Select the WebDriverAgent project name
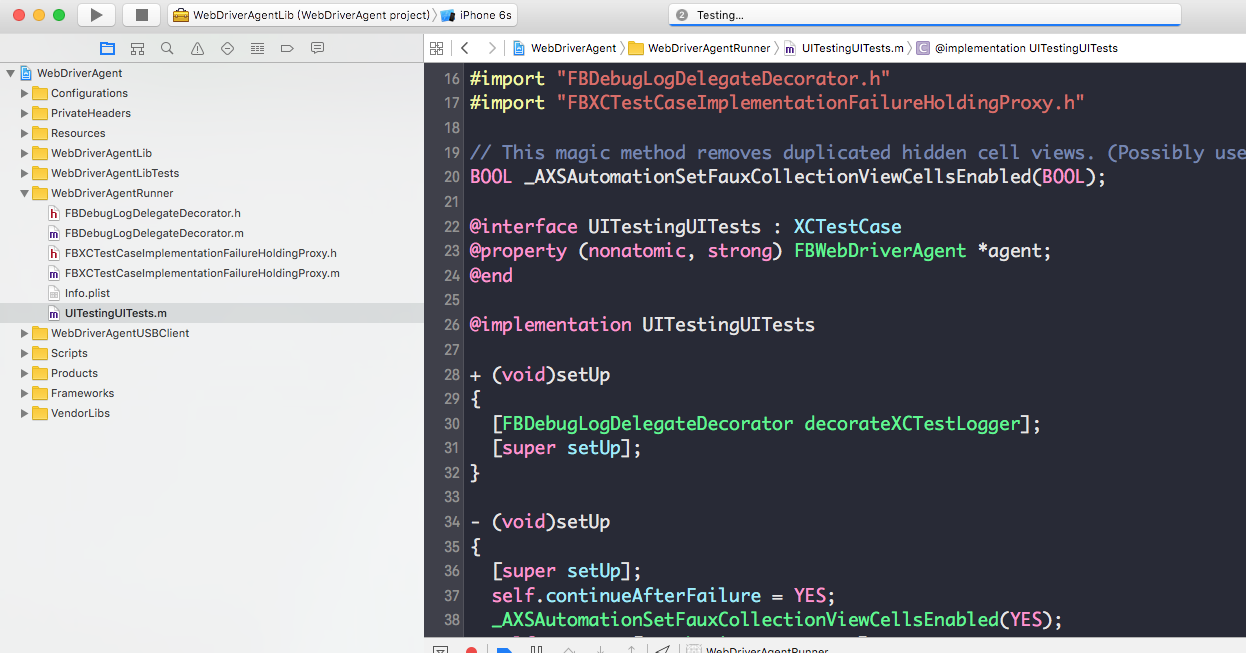Image resolution: width=1246 pixels, height=653 pixels. click(x=80, y=73)
